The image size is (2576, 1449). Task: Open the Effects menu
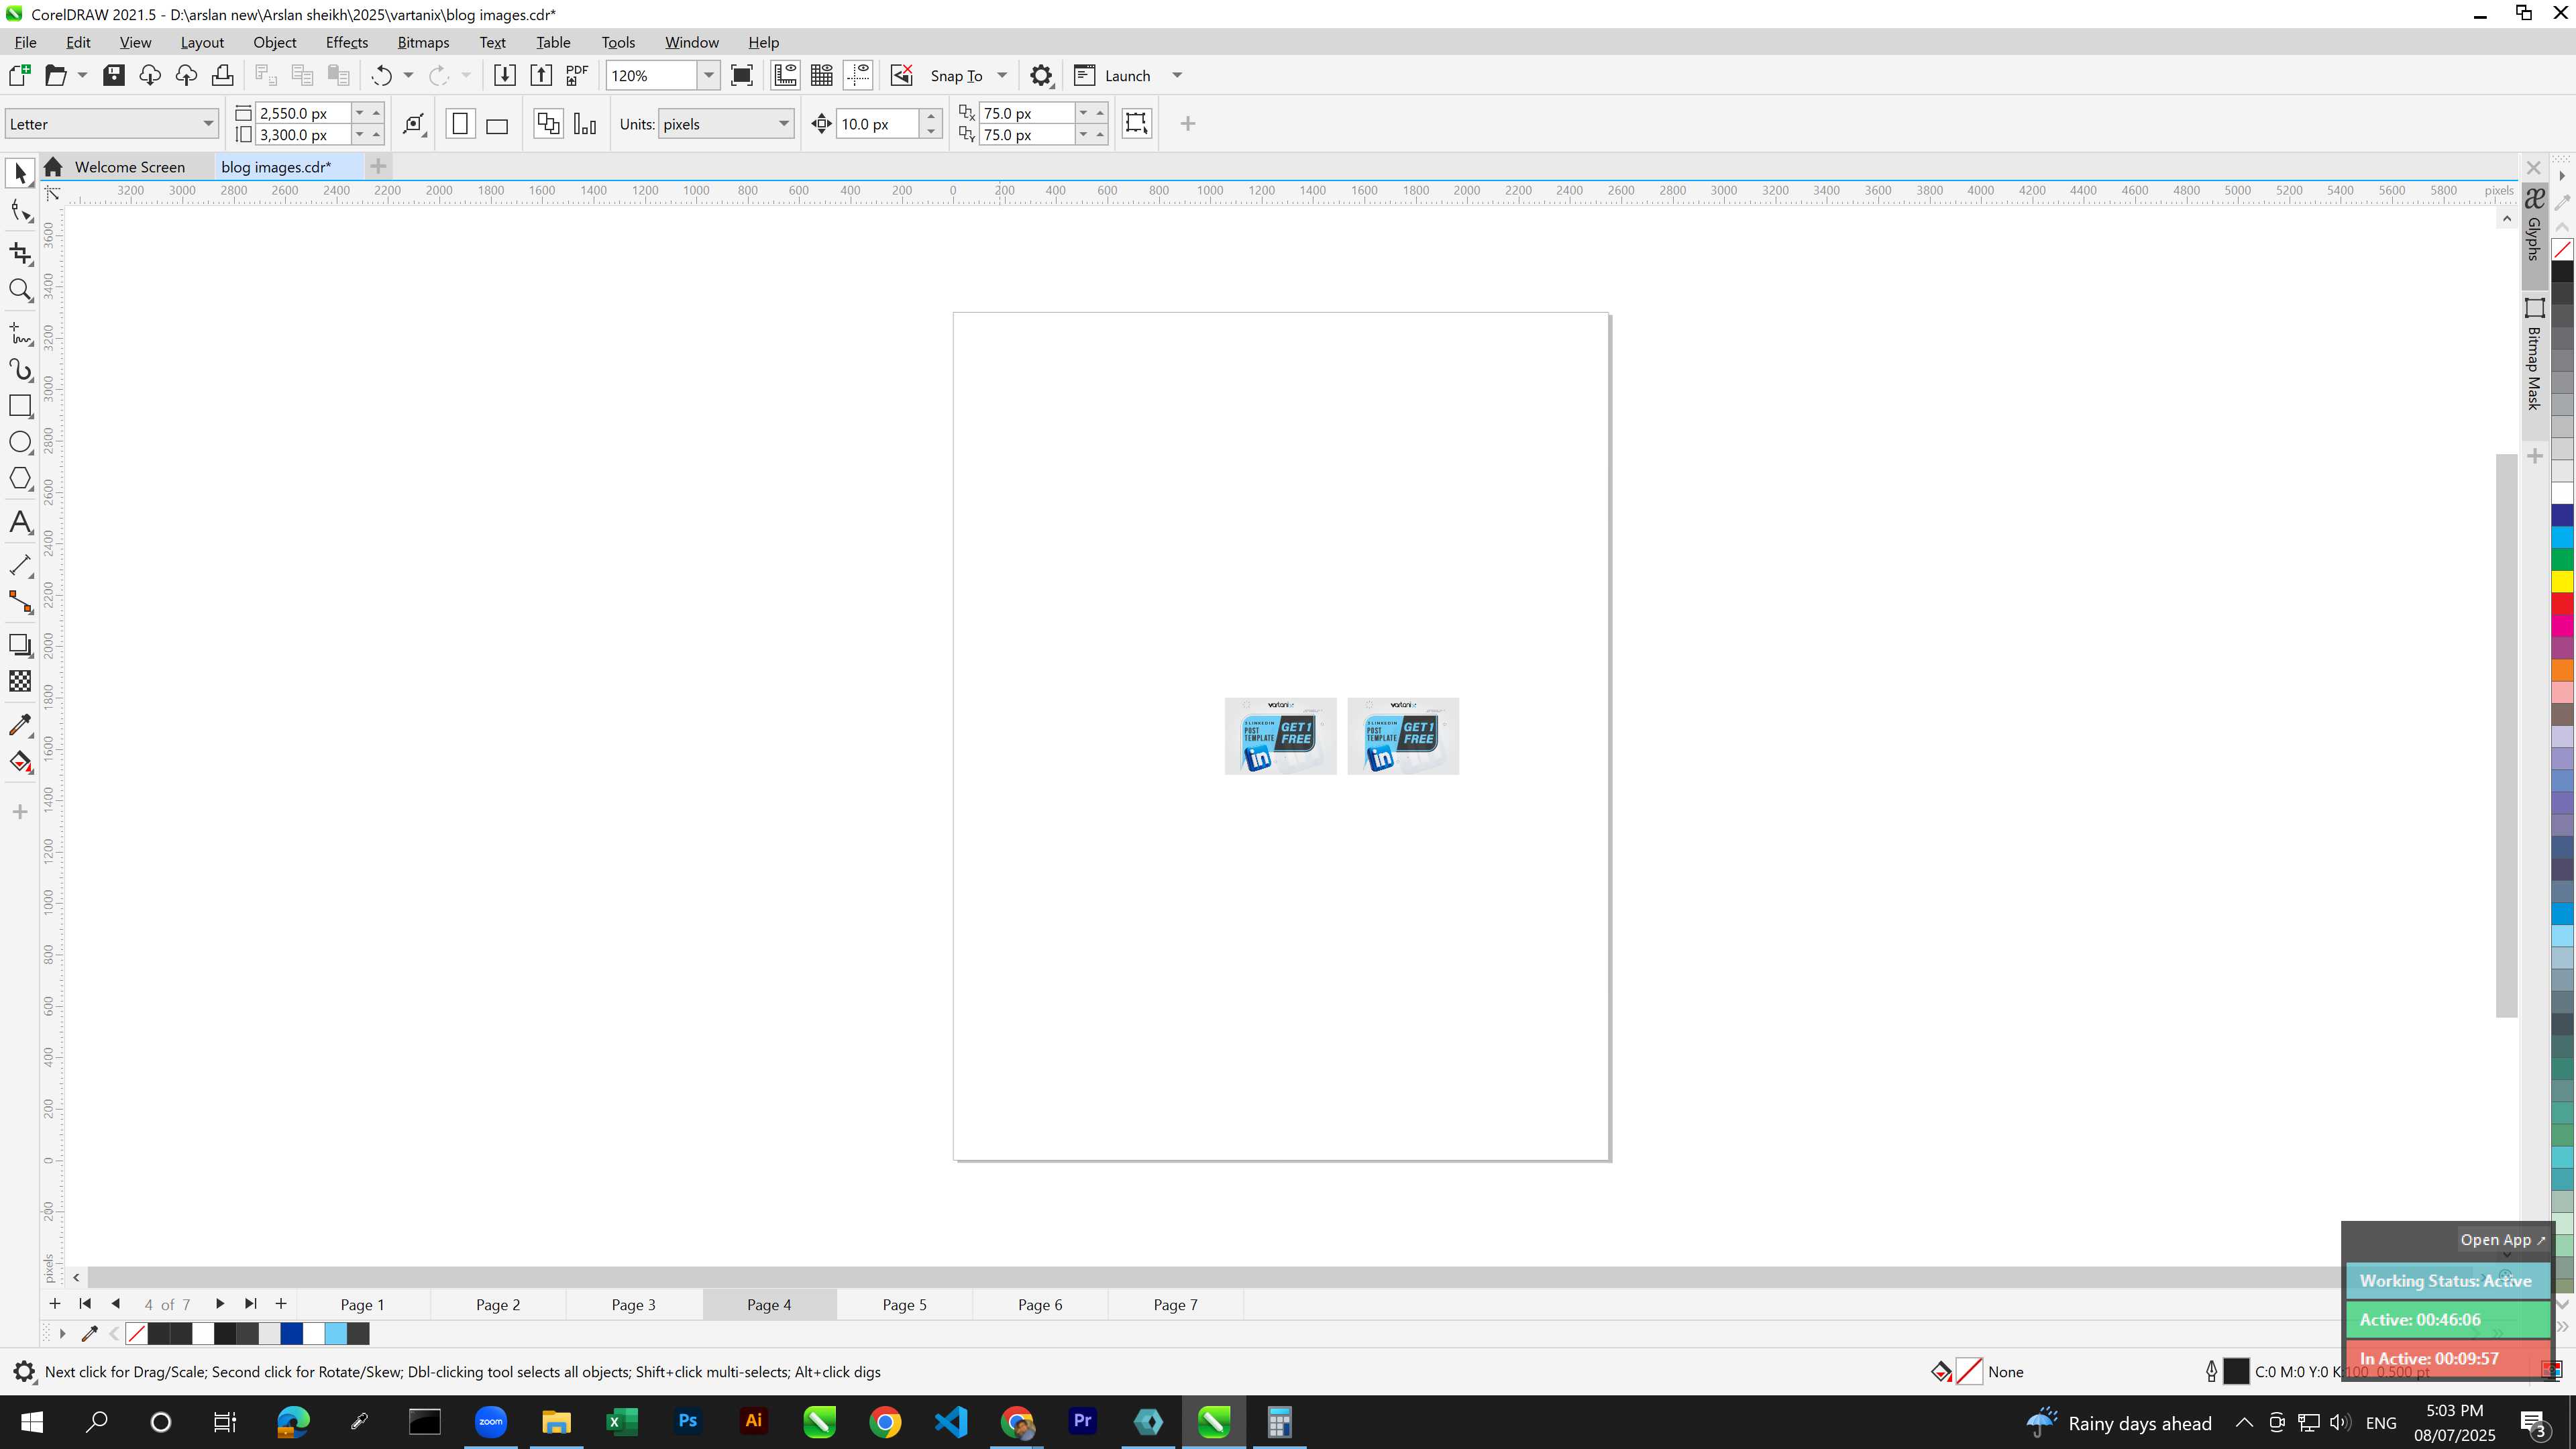pyautogui.click(x=346, y=42)
